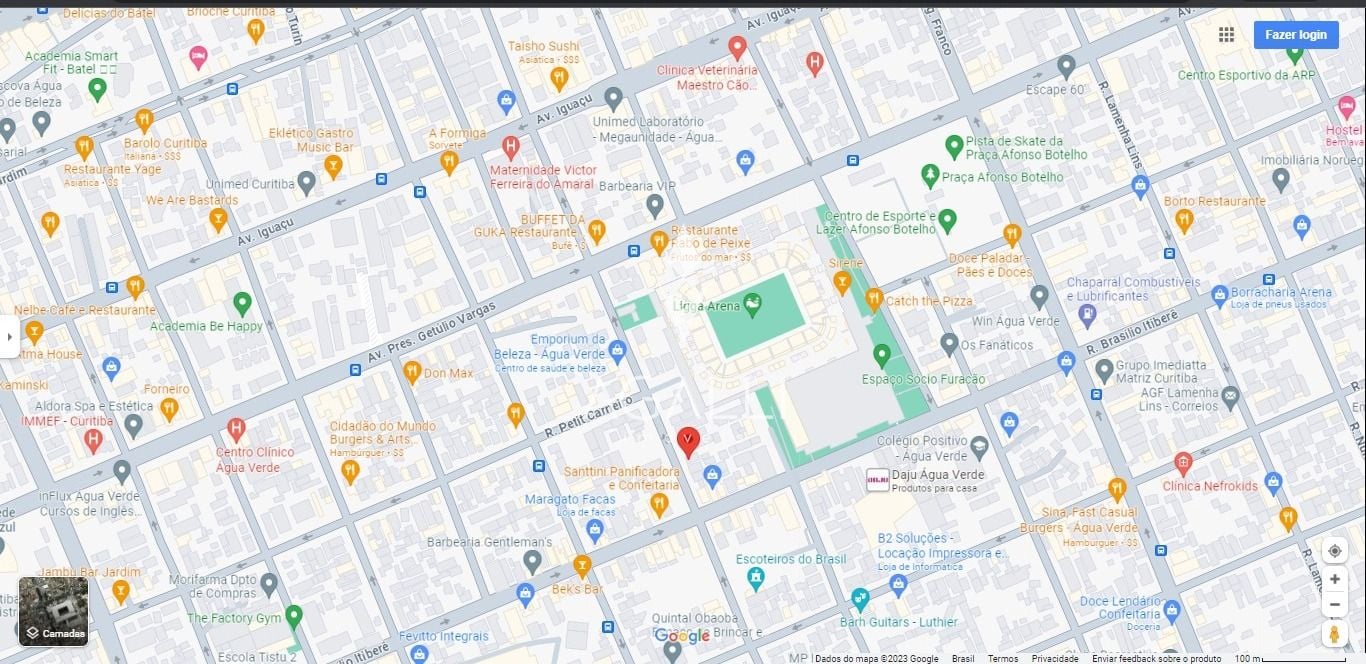Screen dimensions: 1366x664
Task: Open The Factory Gym marker
Action: pos(294,616)
